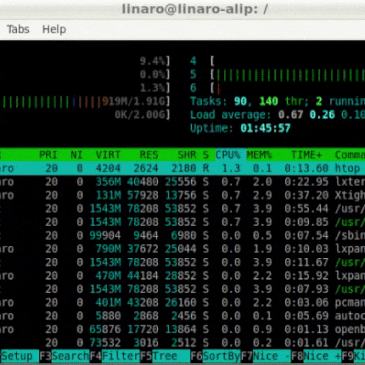Screen dimensions: 365x365
Task: Click the F3 Search function button
Action: (64, 356)
